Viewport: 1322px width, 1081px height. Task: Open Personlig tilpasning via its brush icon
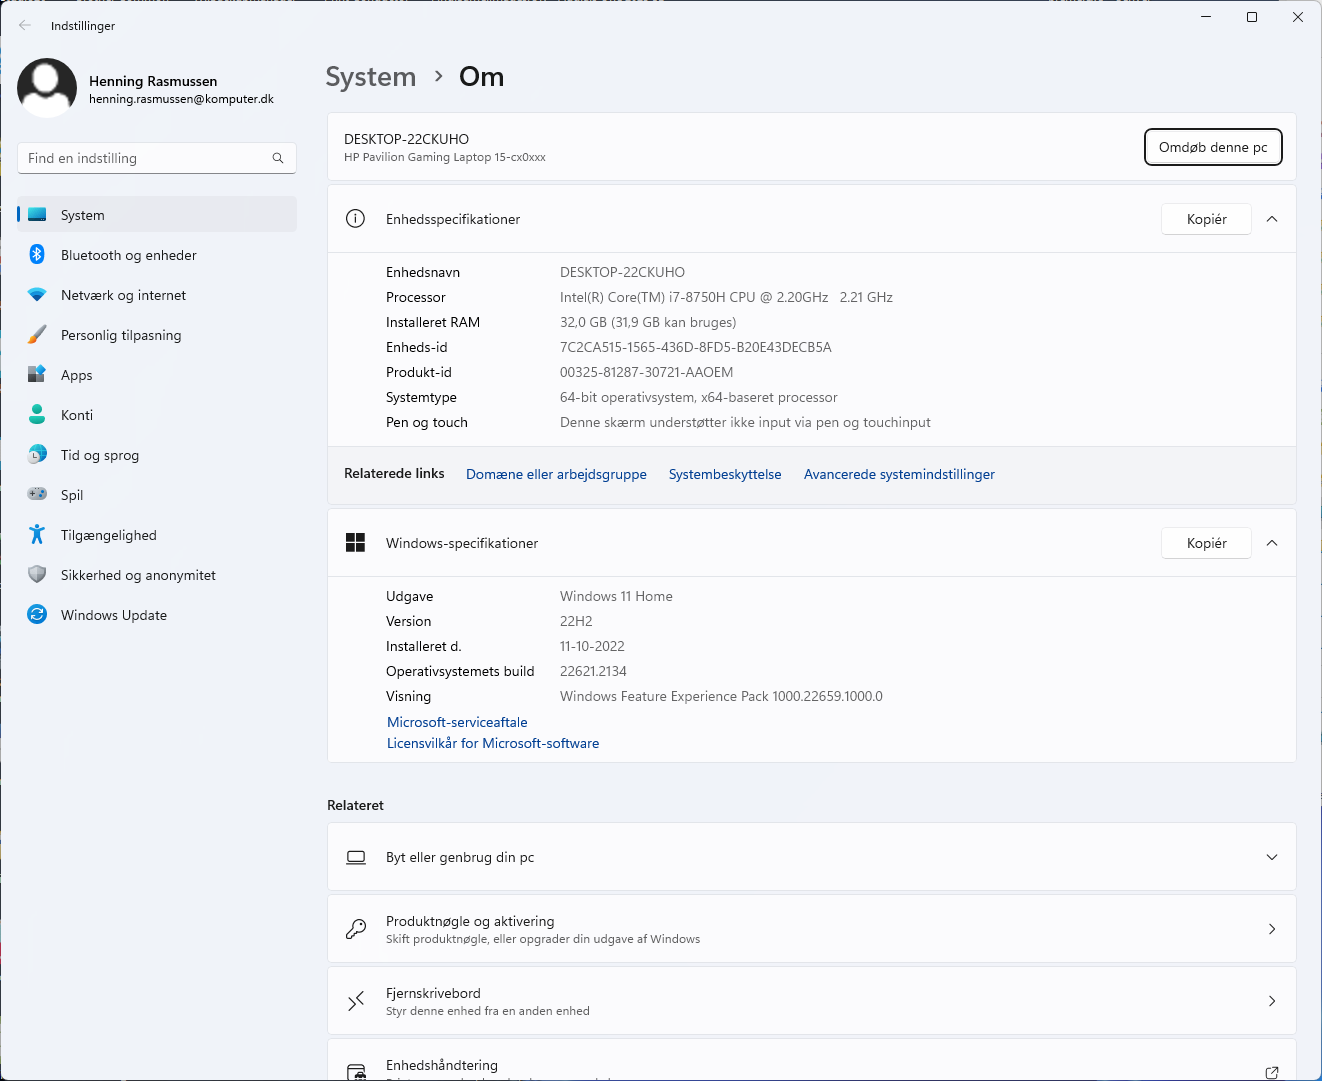pyautogui.click(x=37, y=335)
